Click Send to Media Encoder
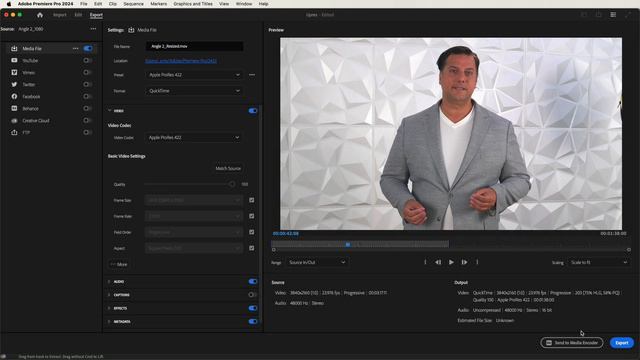 click(x=572, y=343)
